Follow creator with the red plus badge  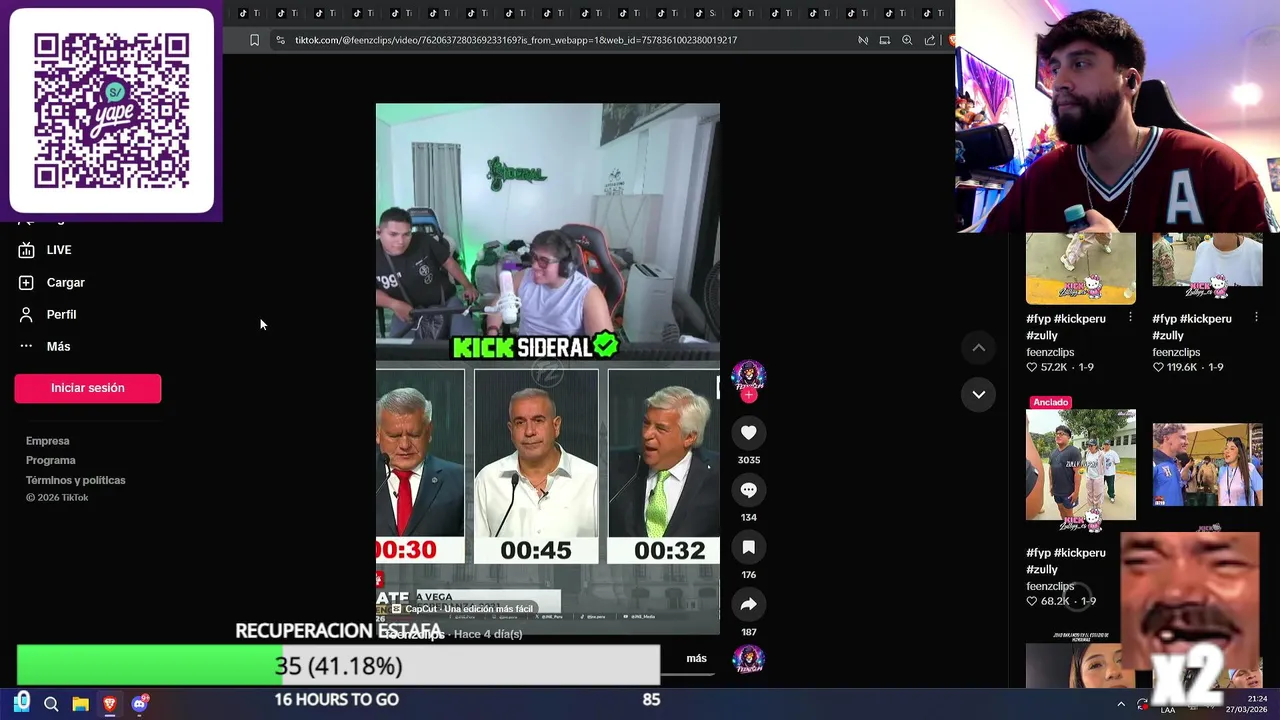click(748, 395)
